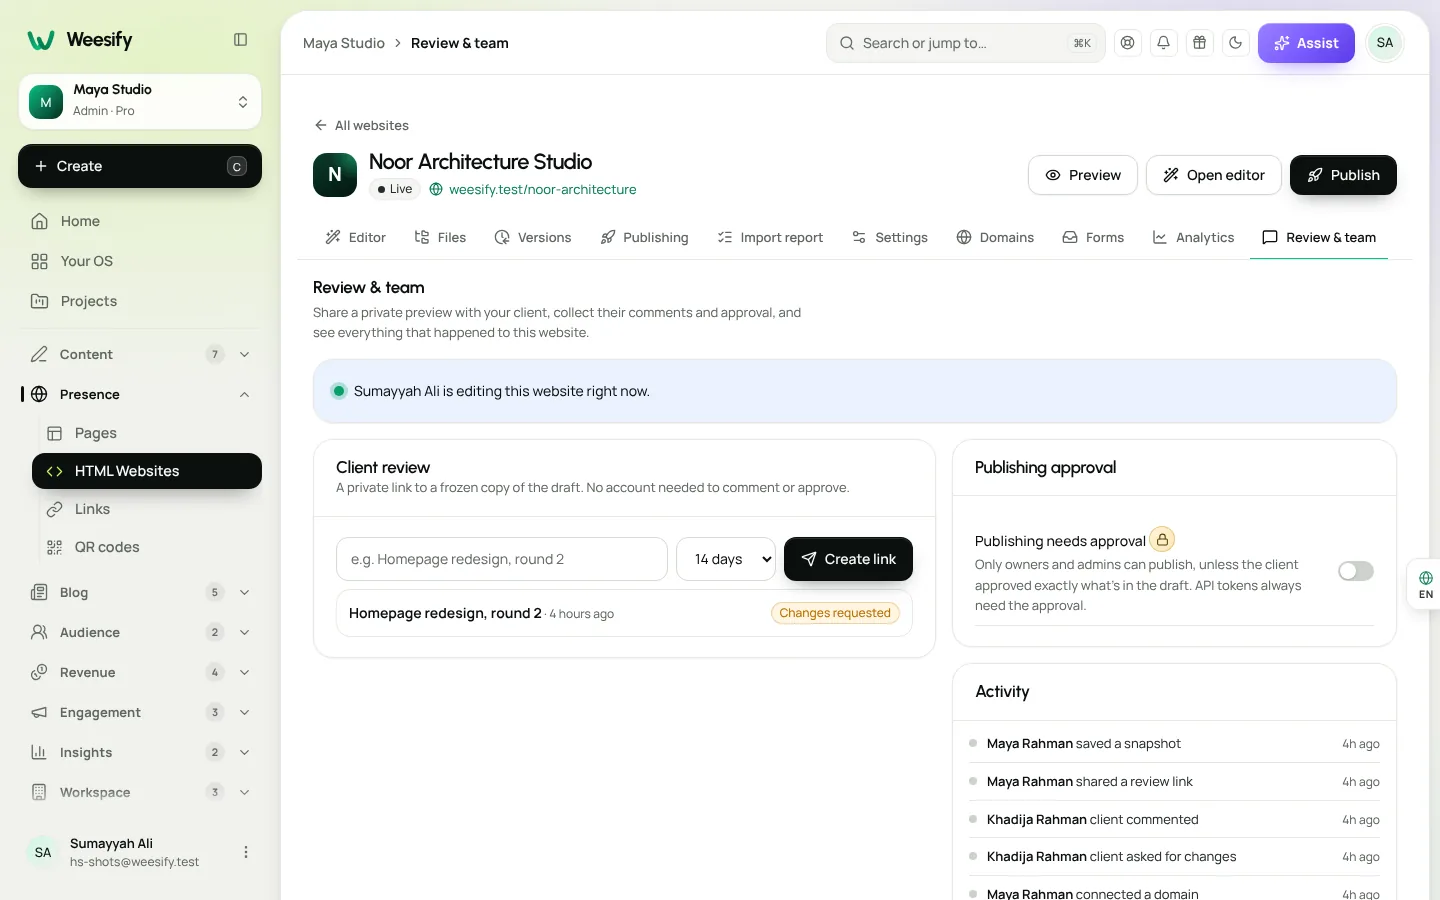The width and height of the screenshot is (1440, 900).
Task: Go back to All websites
Action: pos(362,125)
